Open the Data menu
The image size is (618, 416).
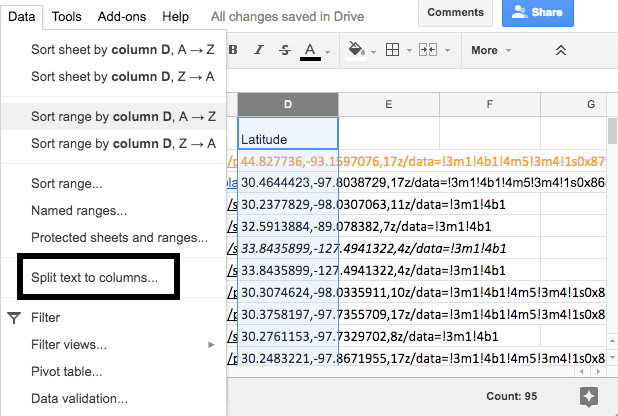tap(22, 17)
